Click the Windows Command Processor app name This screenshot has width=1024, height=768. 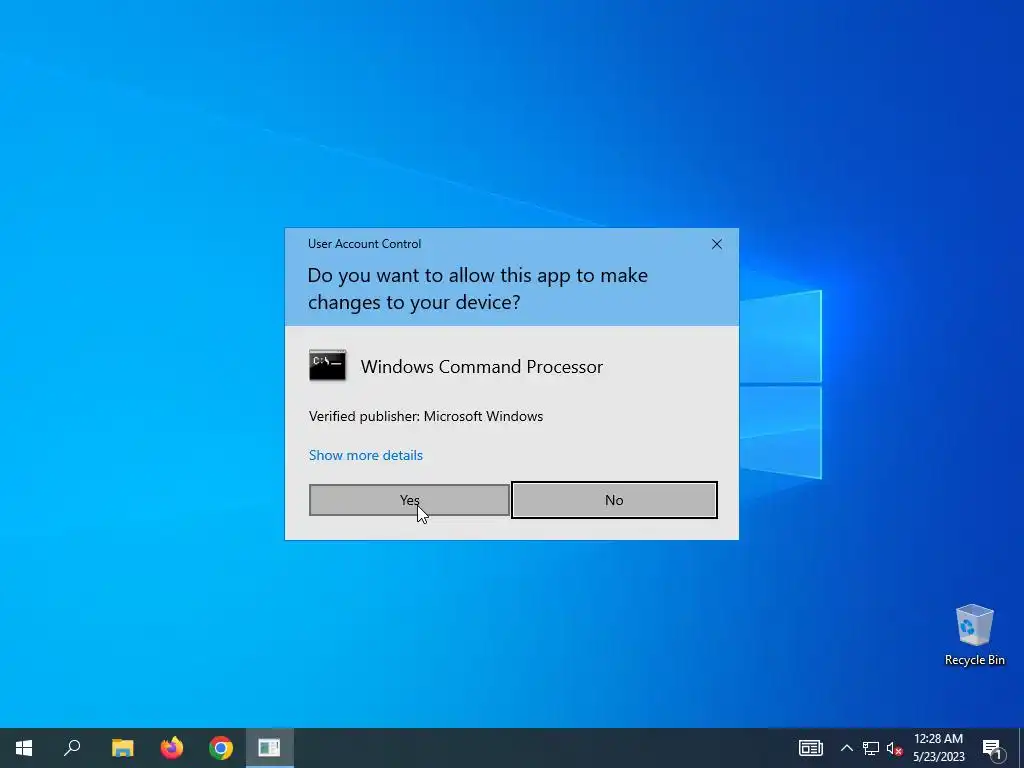[x=481, y=366]
